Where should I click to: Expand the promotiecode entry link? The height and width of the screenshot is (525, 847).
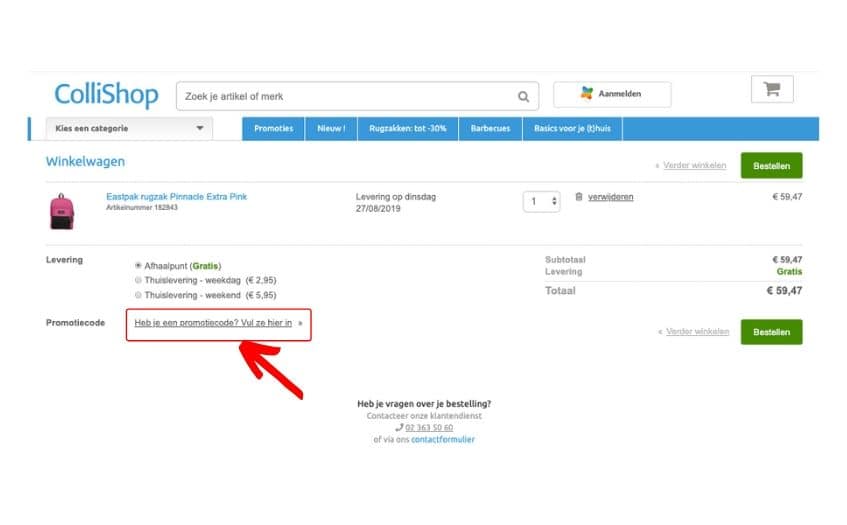tap(213, 323)
